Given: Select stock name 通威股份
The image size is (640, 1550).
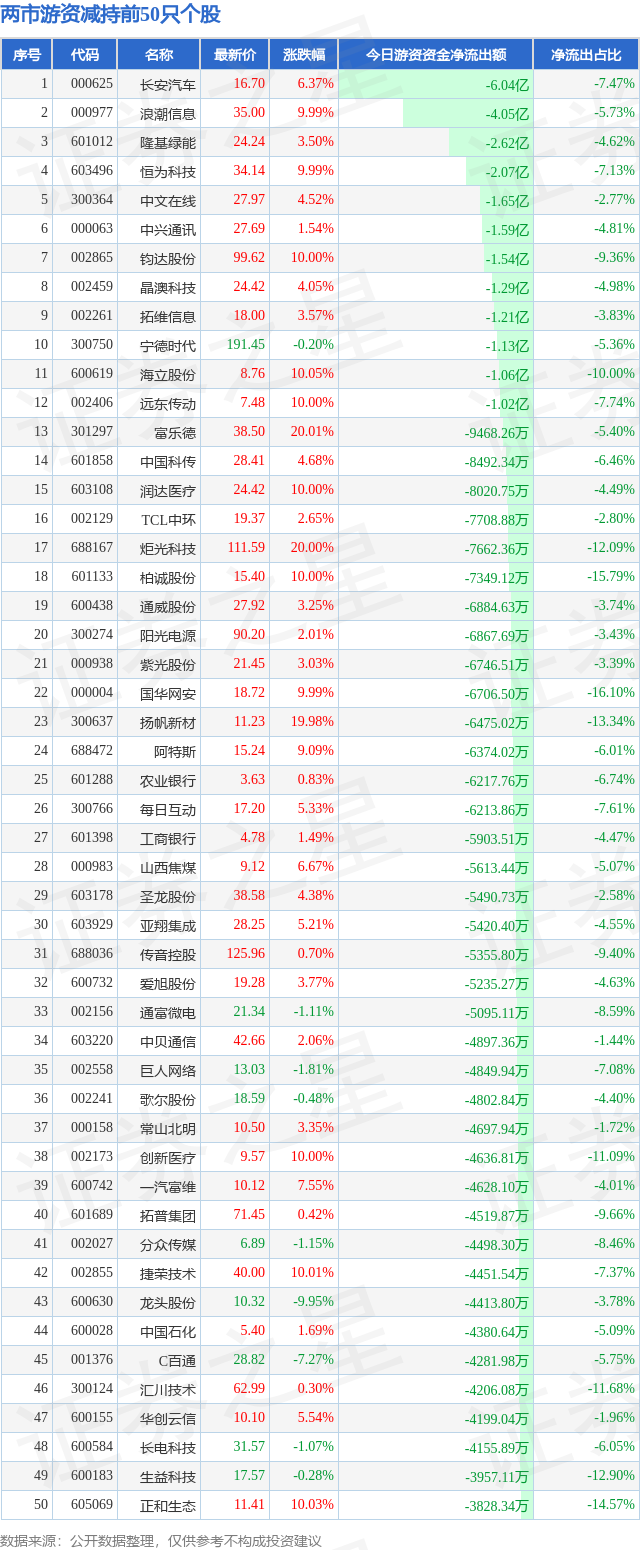Looking at the screenshot, I should 168,607.
